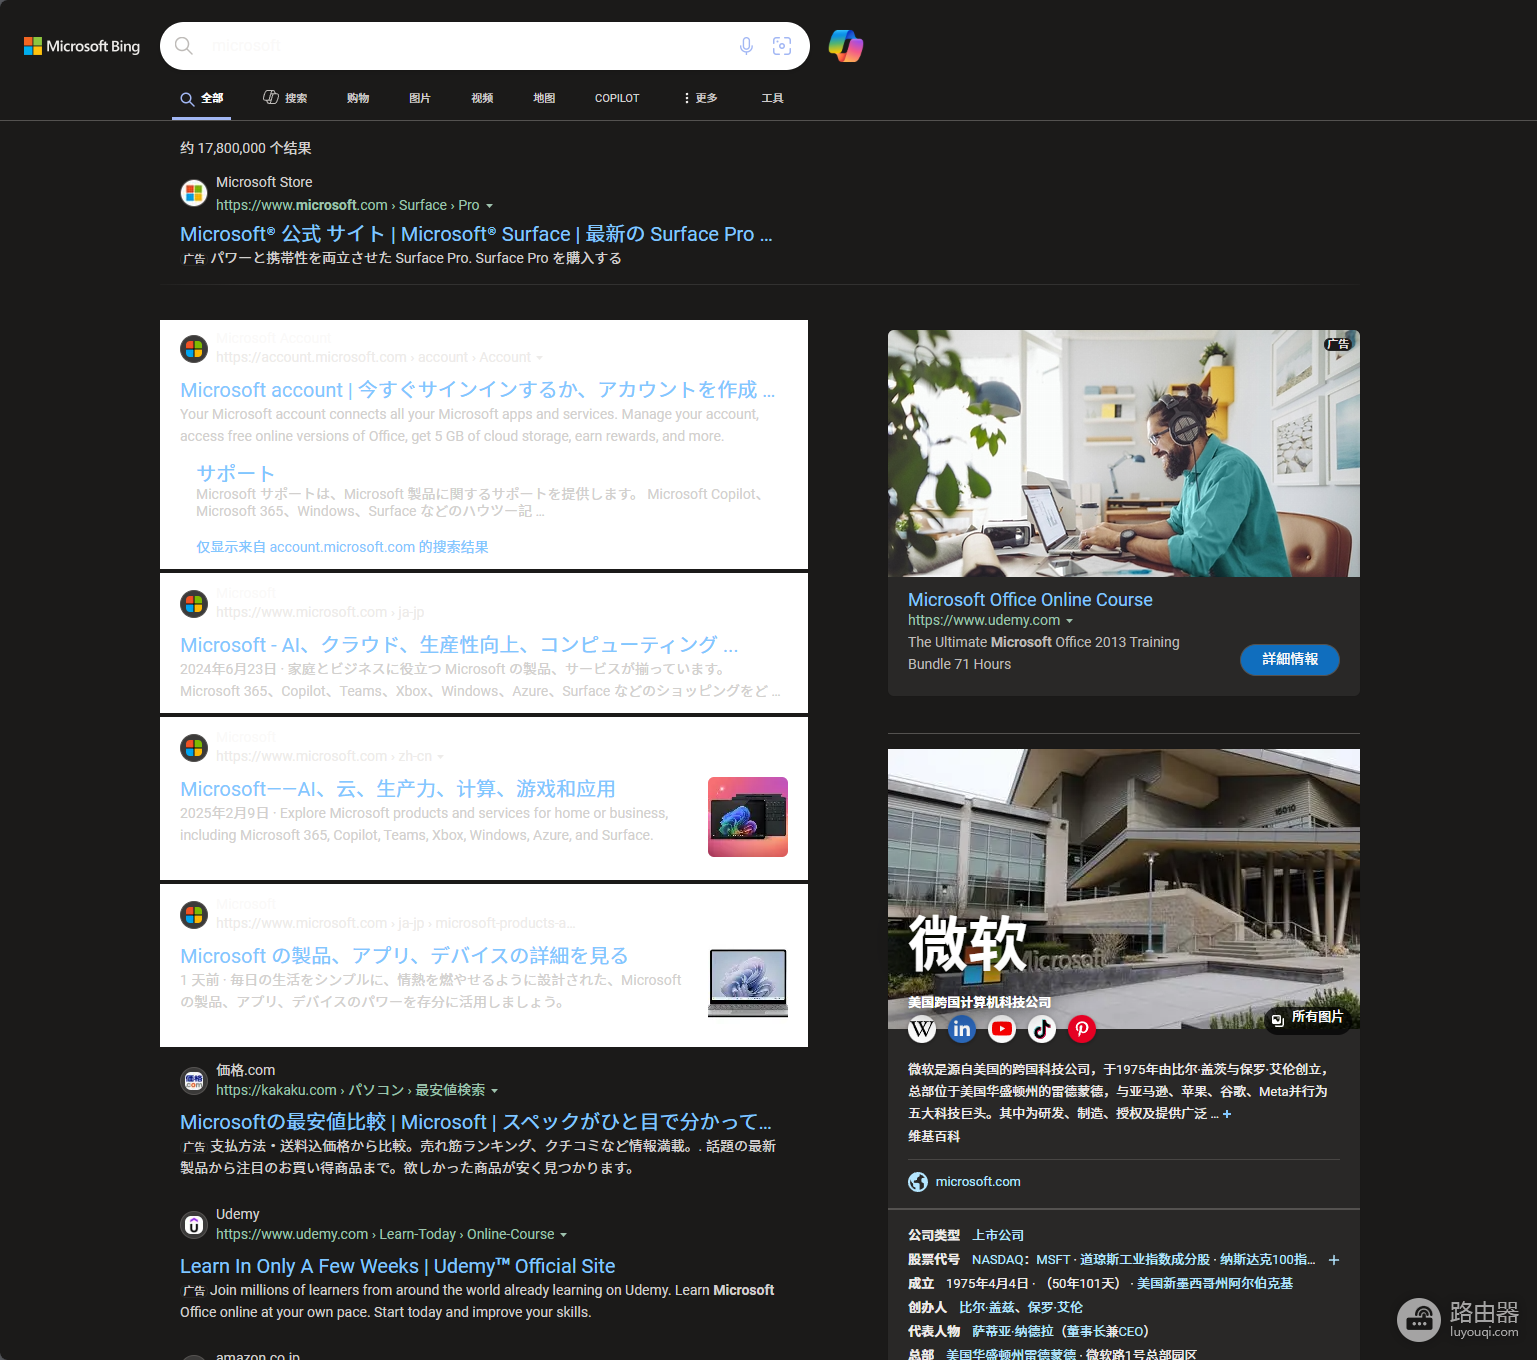Open dropdown arrow after udemy.com ad URL
Image resolution: width=1537 pixels, height=1360 pixels.
click(1069, 621)
